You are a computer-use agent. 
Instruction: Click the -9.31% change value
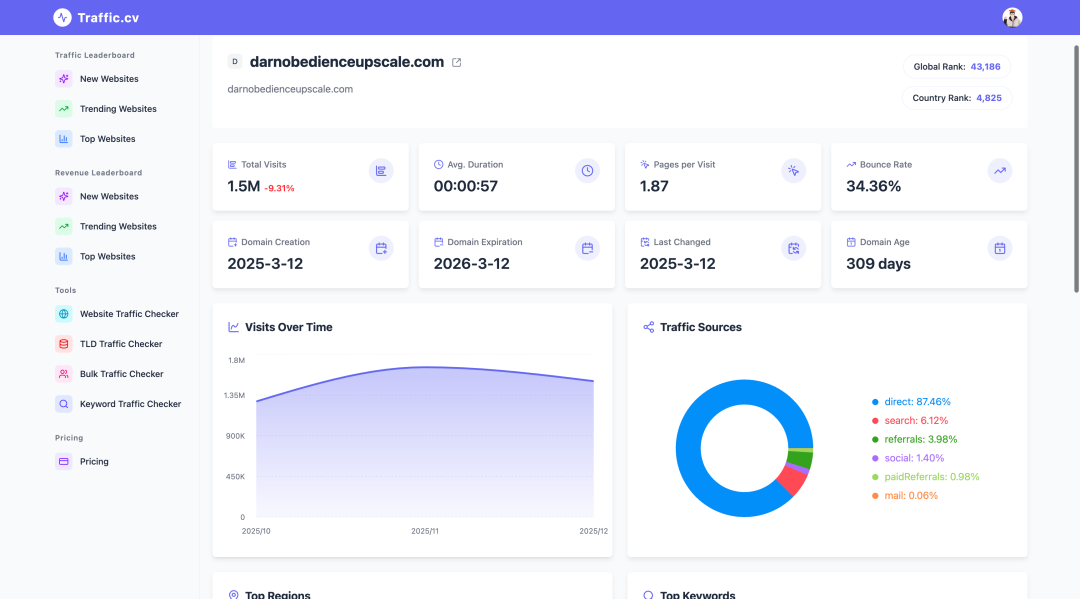[x=279, y=188]
